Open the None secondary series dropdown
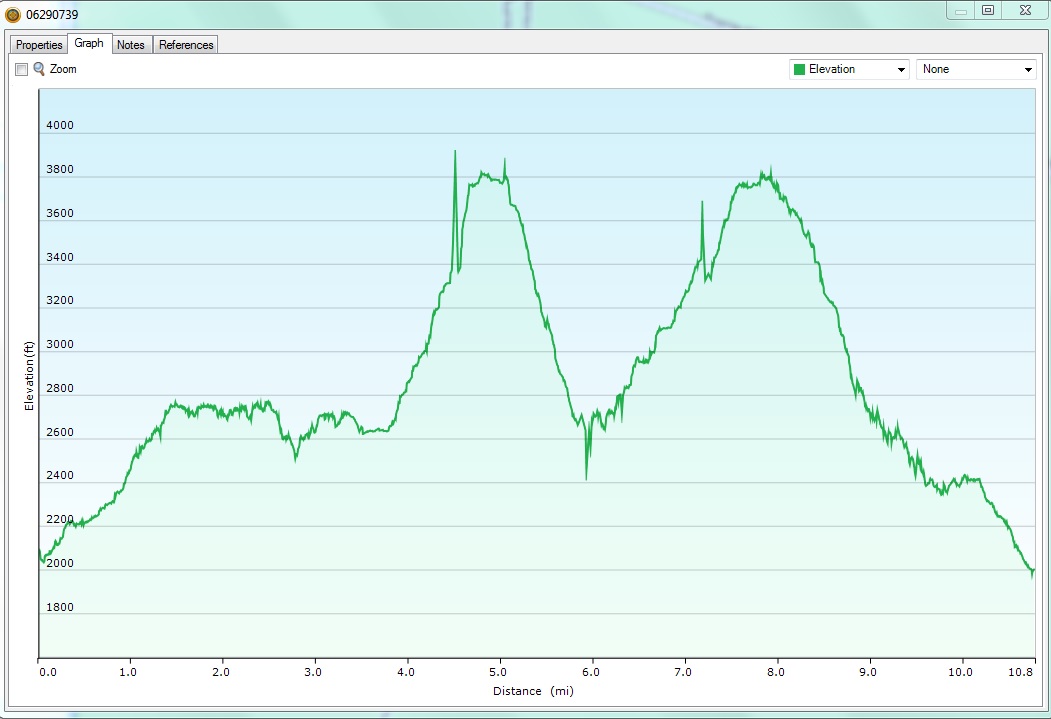 tap(975, 69)
